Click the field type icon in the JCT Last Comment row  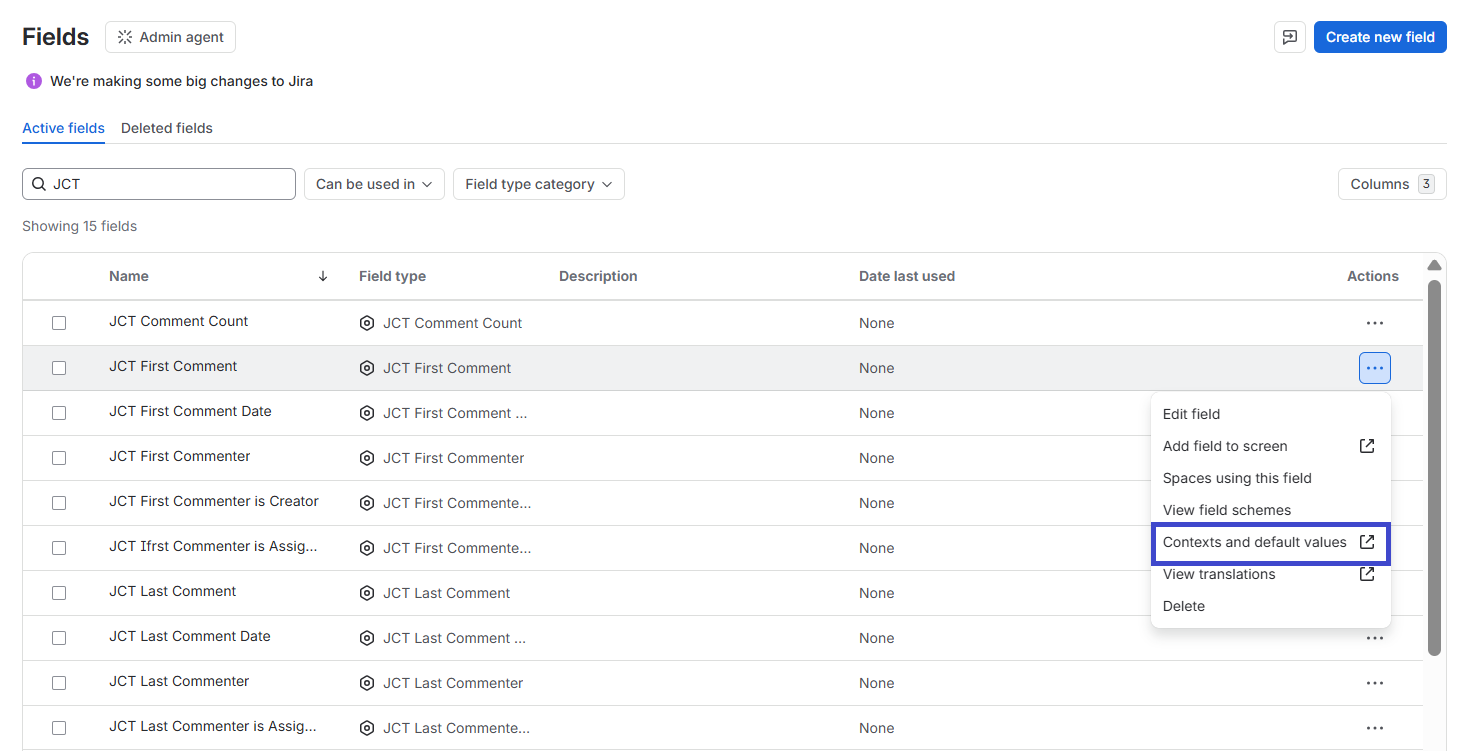click(x=367, y=593)
